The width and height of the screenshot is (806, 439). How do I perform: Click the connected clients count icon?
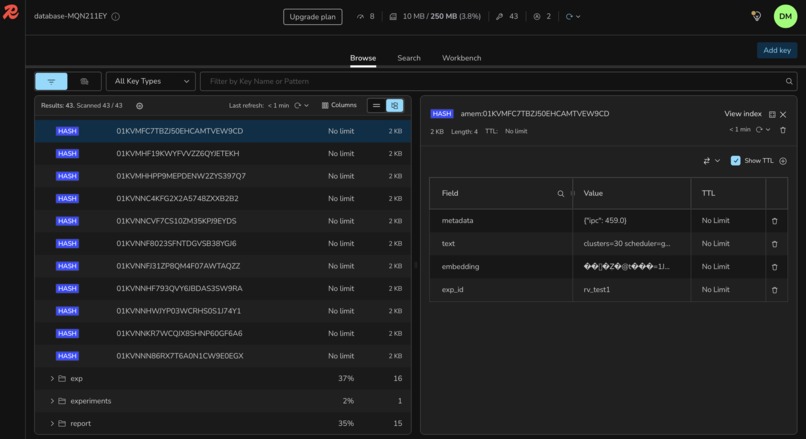pos(537,16)
